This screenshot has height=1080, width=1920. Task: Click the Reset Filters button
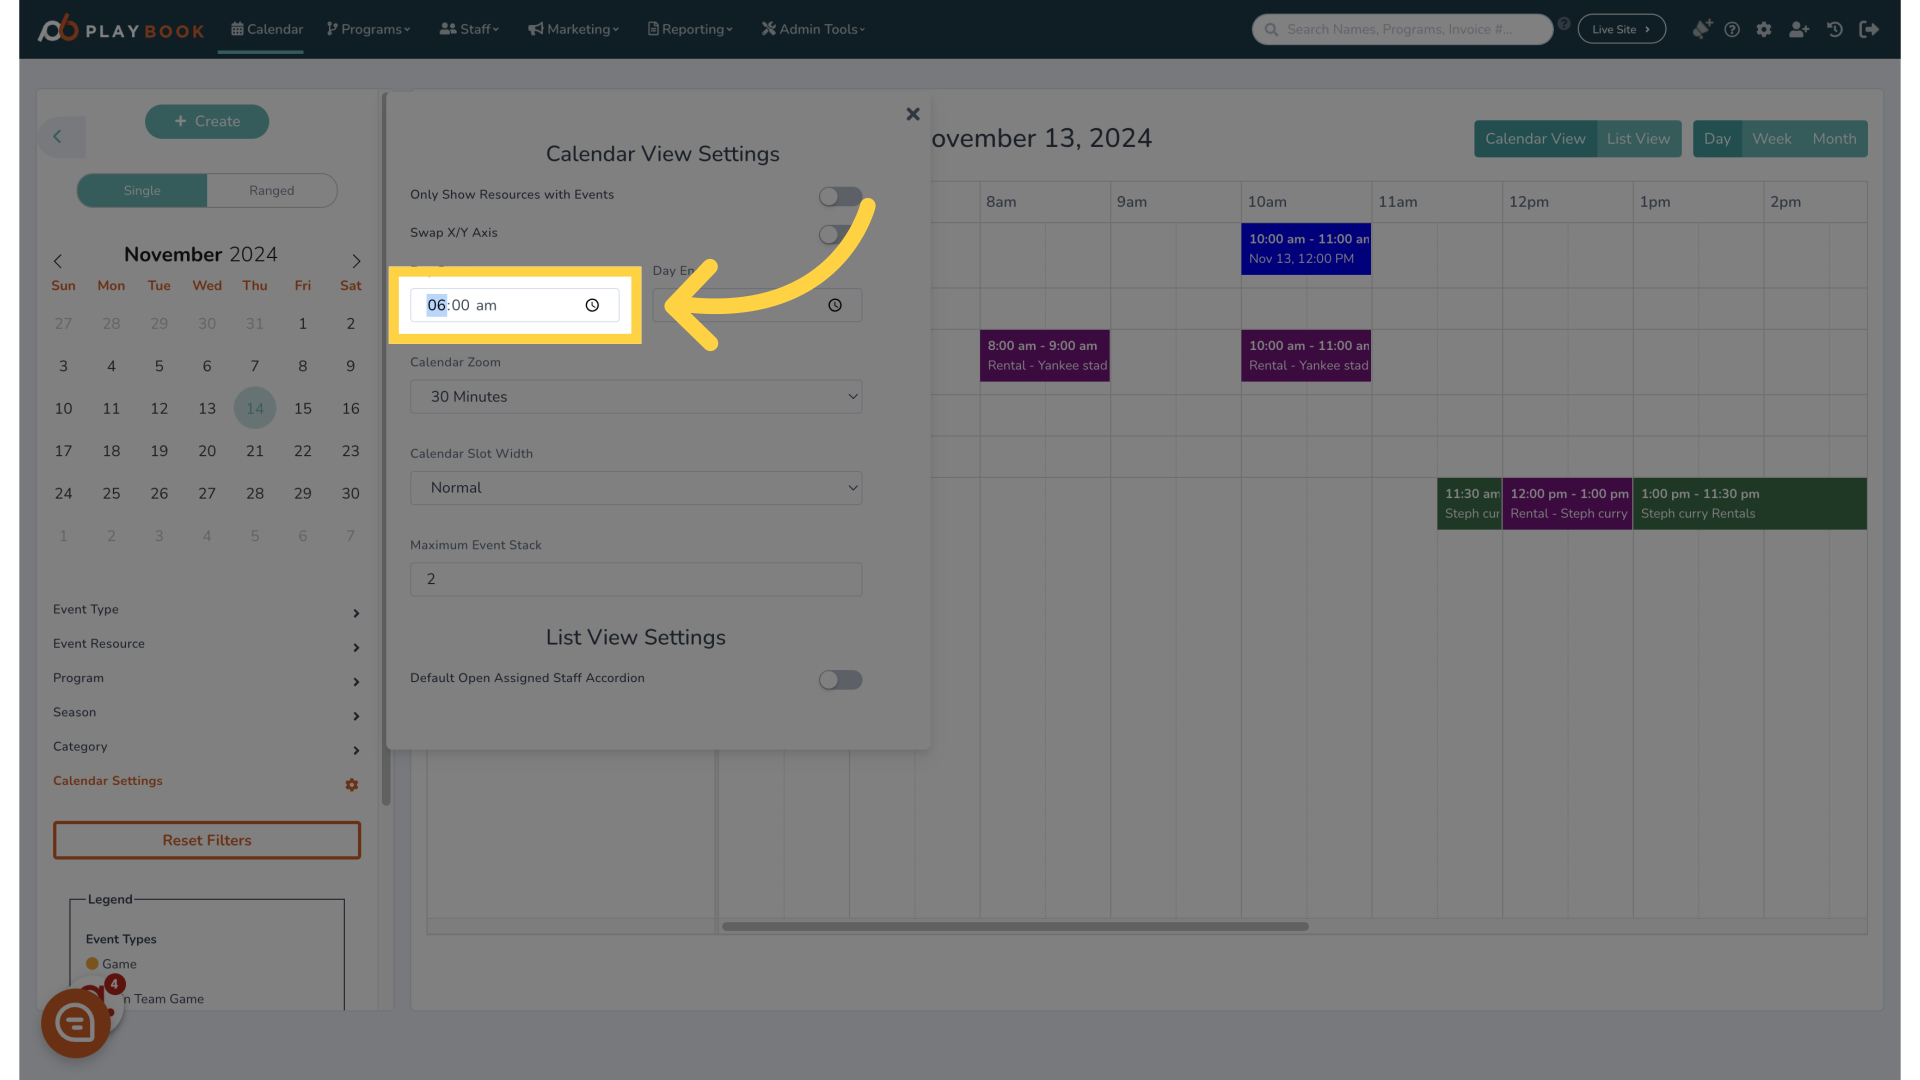click(206, 840)
